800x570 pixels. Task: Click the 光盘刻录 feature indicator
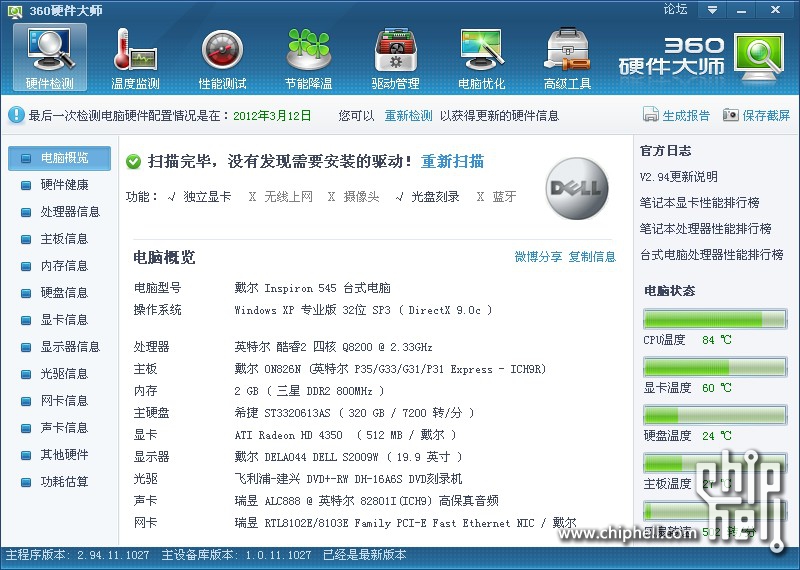pos(428,196)
